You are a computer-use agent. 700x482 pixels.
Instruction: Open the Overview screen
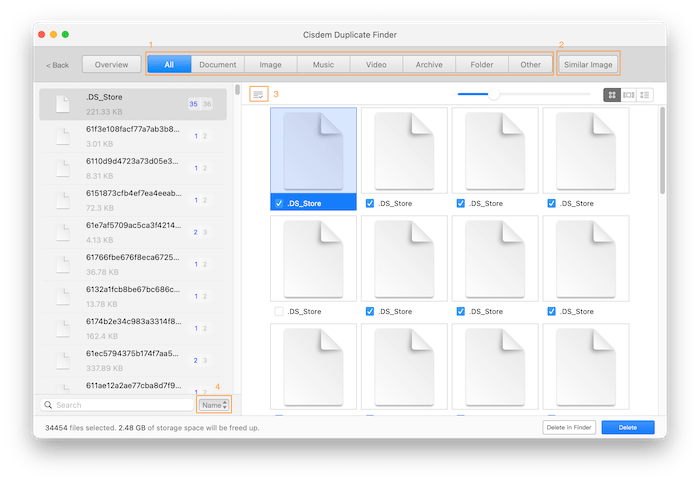click(111, 65)
